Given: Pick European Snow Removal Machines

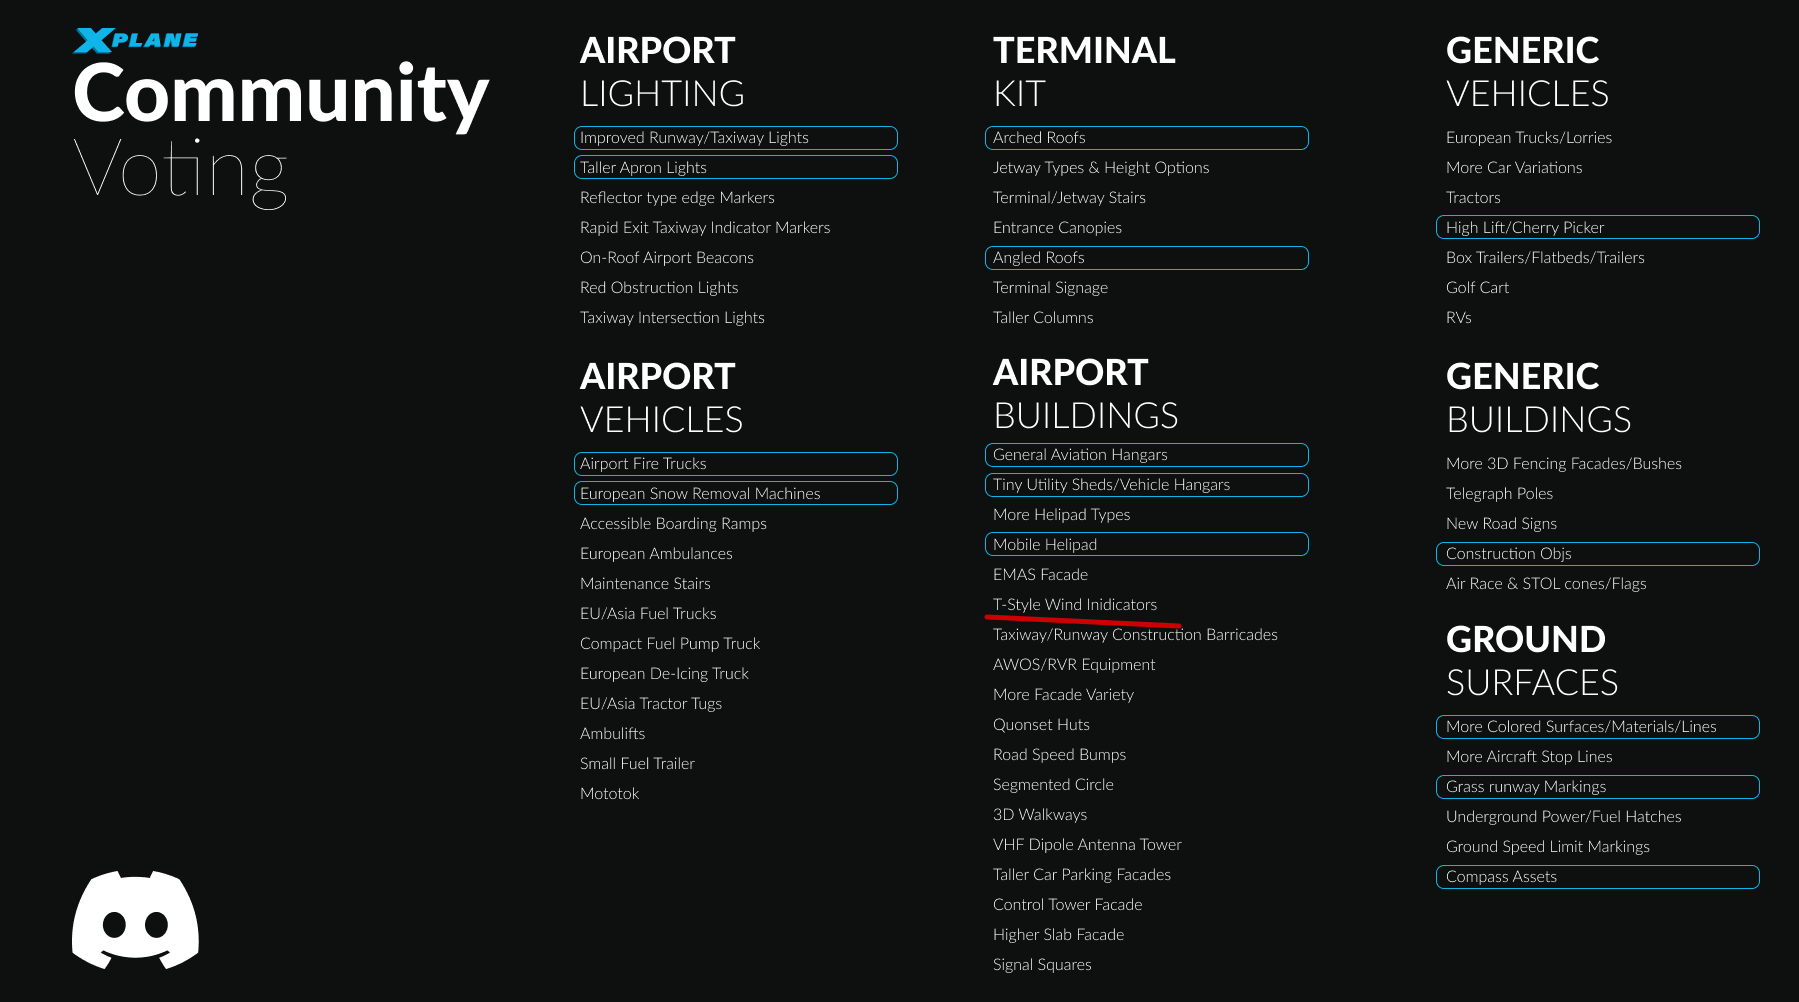Looking at the screenshot, I should coord(735,493).
